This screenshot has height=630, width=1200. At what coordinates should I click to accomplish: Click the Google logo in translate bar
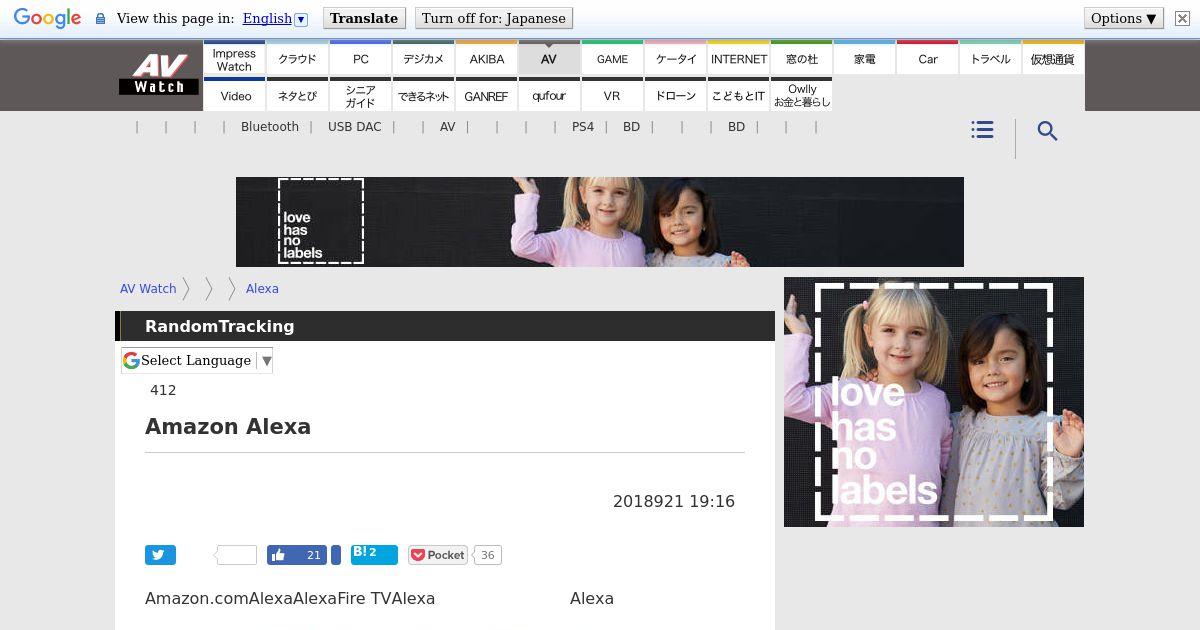47,18
